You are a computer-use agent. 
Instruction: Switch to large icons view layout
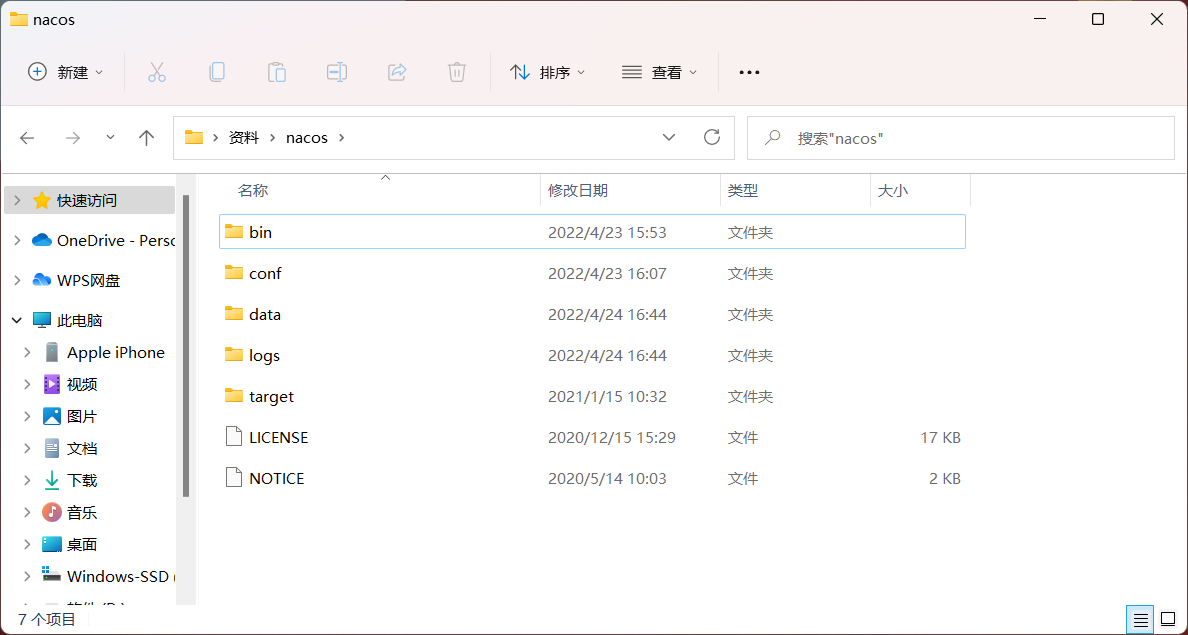pos(1168,620)
